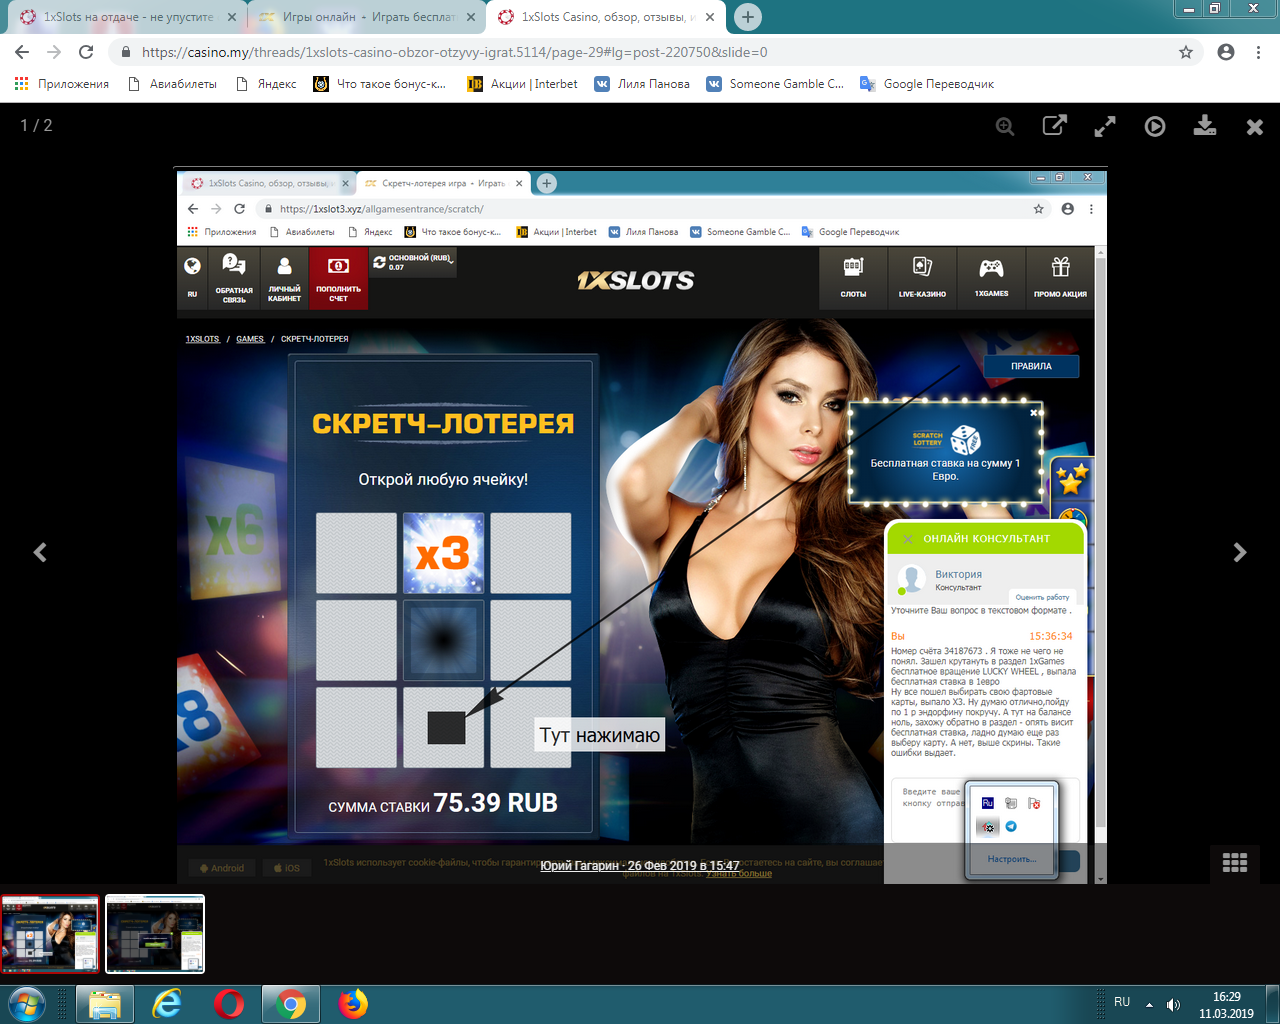Show hidden system tray icons

(1149, 1004)
